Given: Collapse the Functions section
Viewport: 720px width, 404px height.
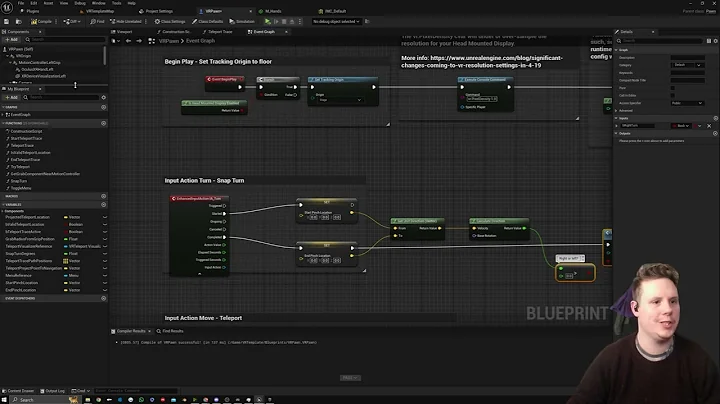Looking at the screenshot, I should pyautogui.click(x=3, y=123).
